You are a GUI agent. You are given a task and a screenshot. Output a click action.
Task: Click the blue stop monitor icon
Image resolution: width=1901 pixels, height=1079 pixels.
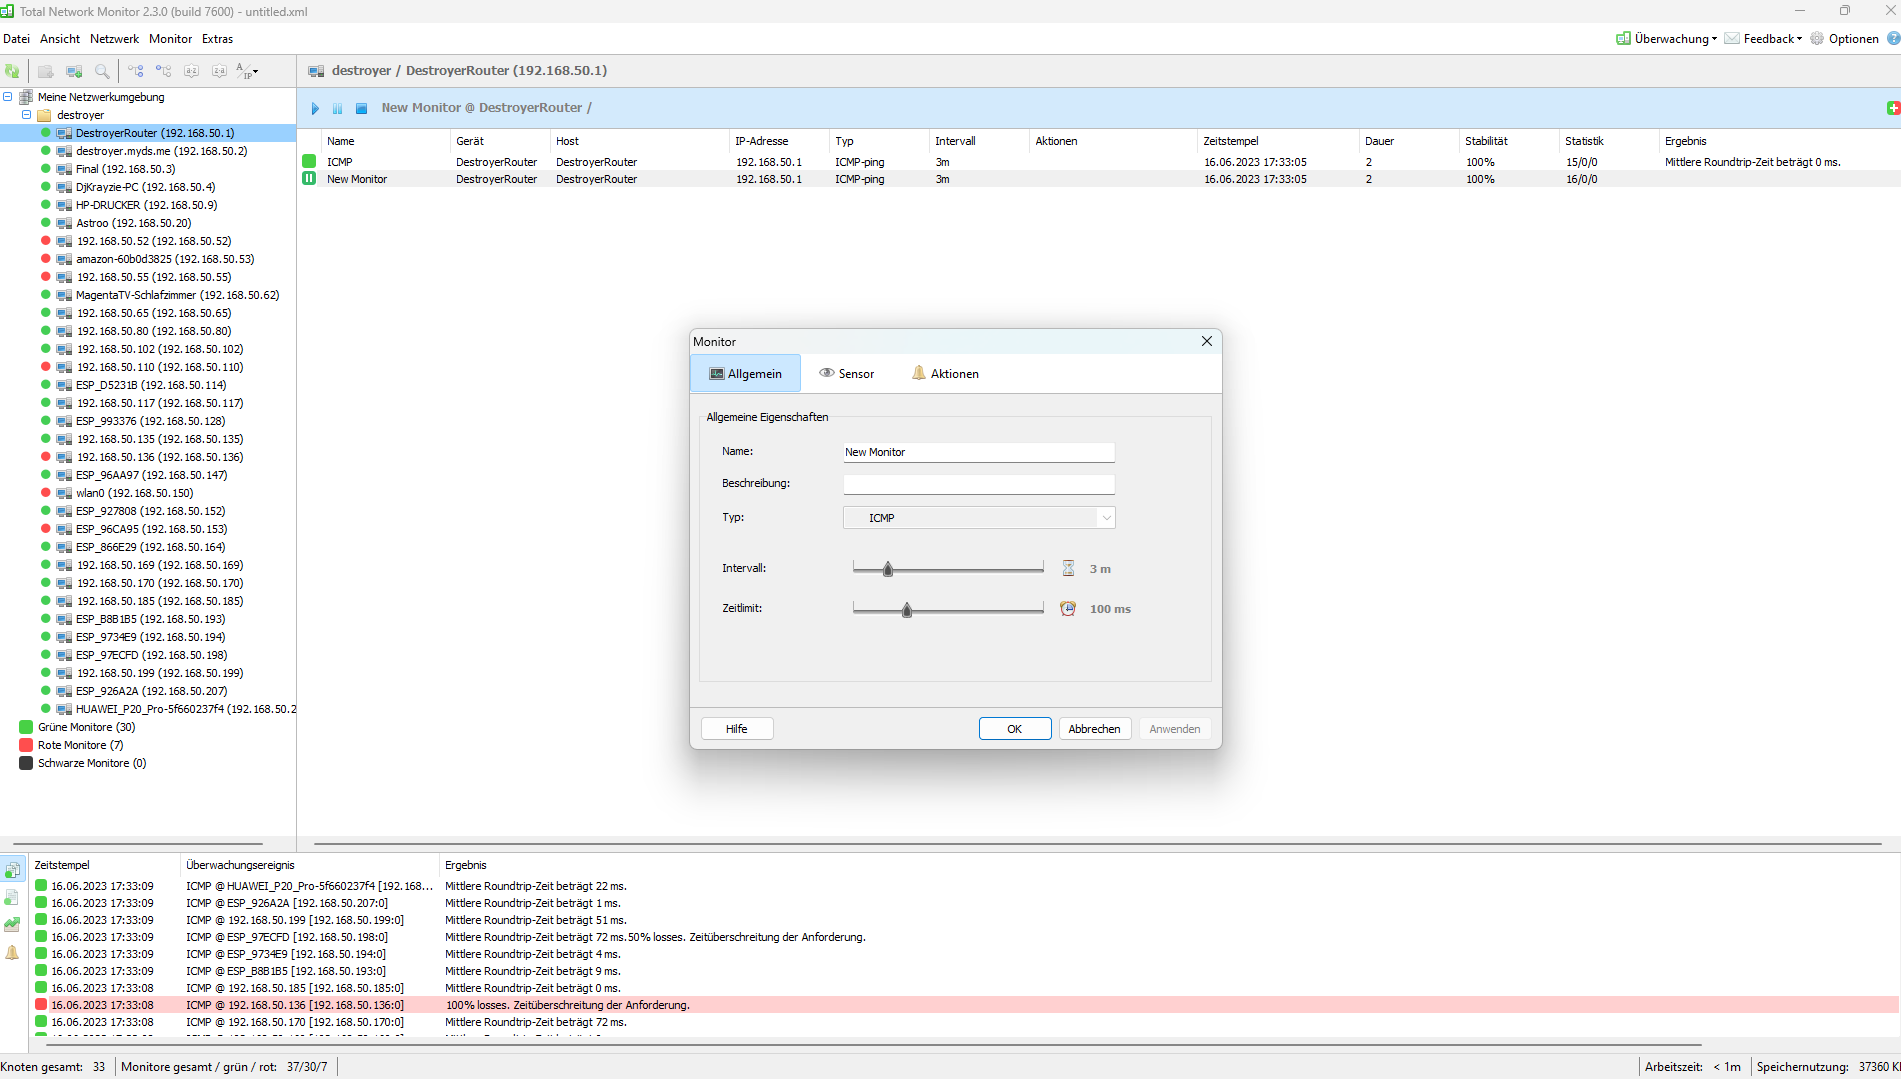click(362, 108)
